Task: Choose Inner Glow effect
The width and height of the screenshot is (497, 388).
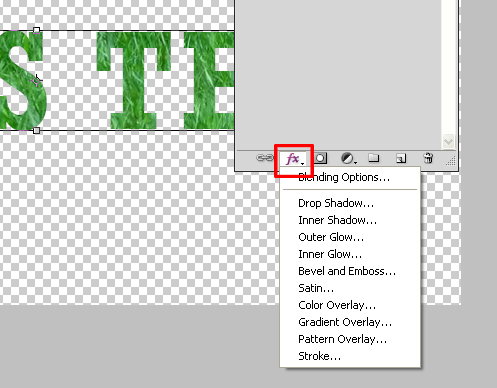Action: point(330,254)
